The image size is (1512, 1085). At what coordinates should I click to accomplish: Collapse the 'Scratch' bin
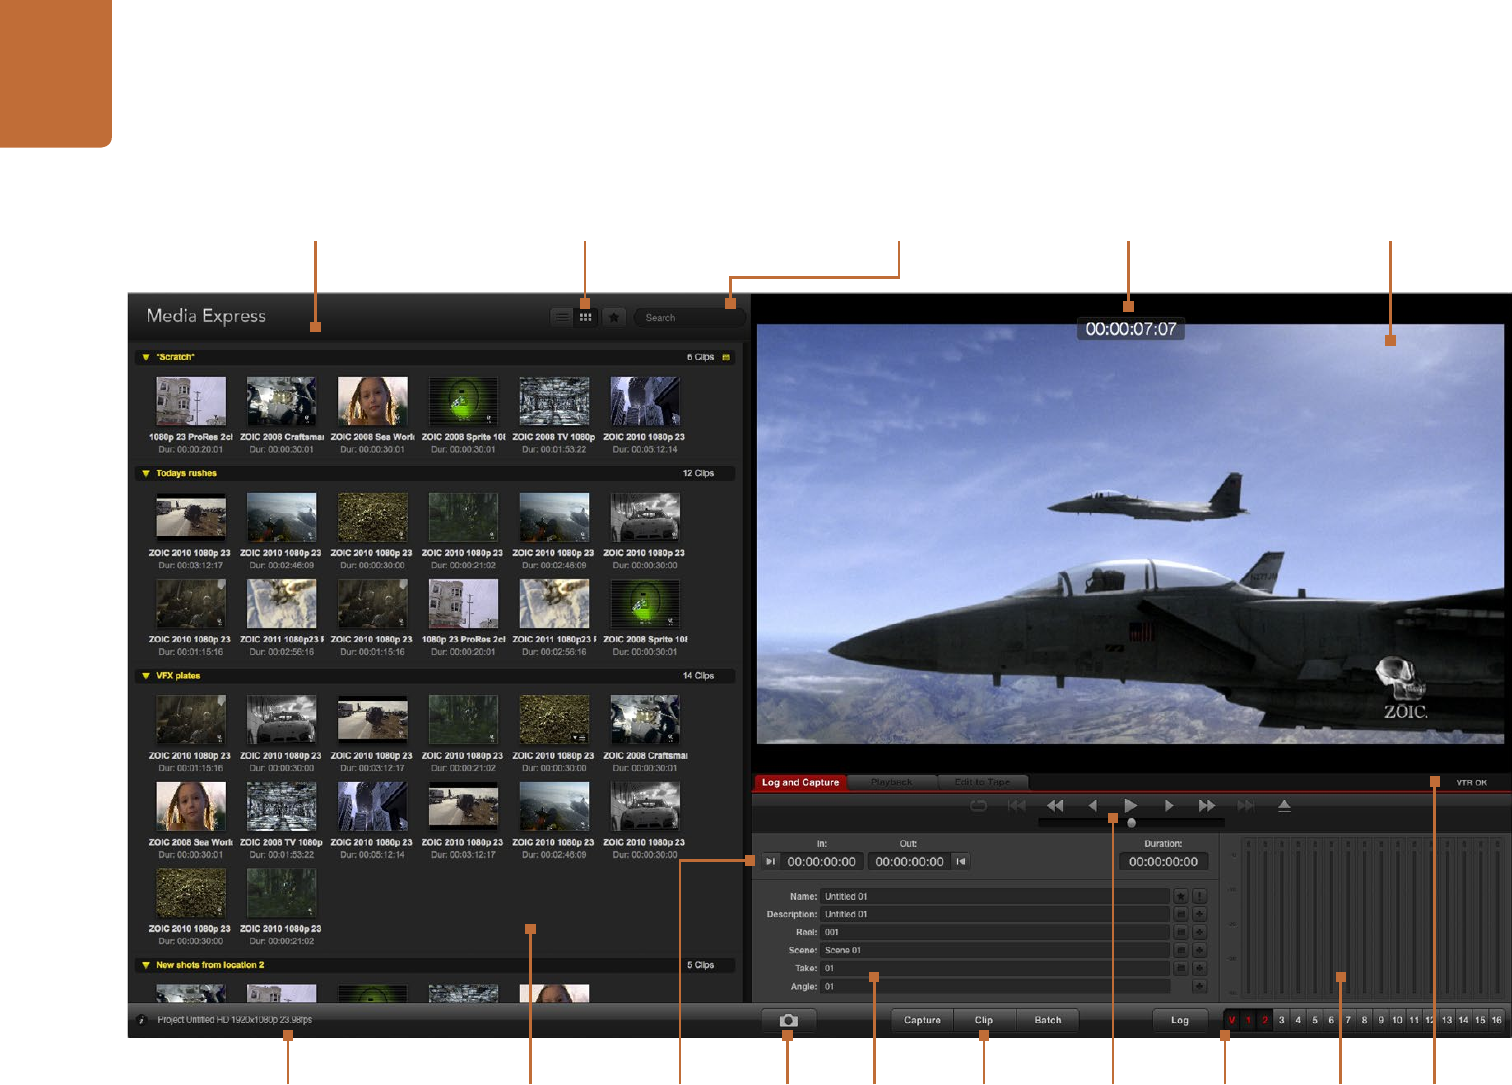[x=146, y=357]
